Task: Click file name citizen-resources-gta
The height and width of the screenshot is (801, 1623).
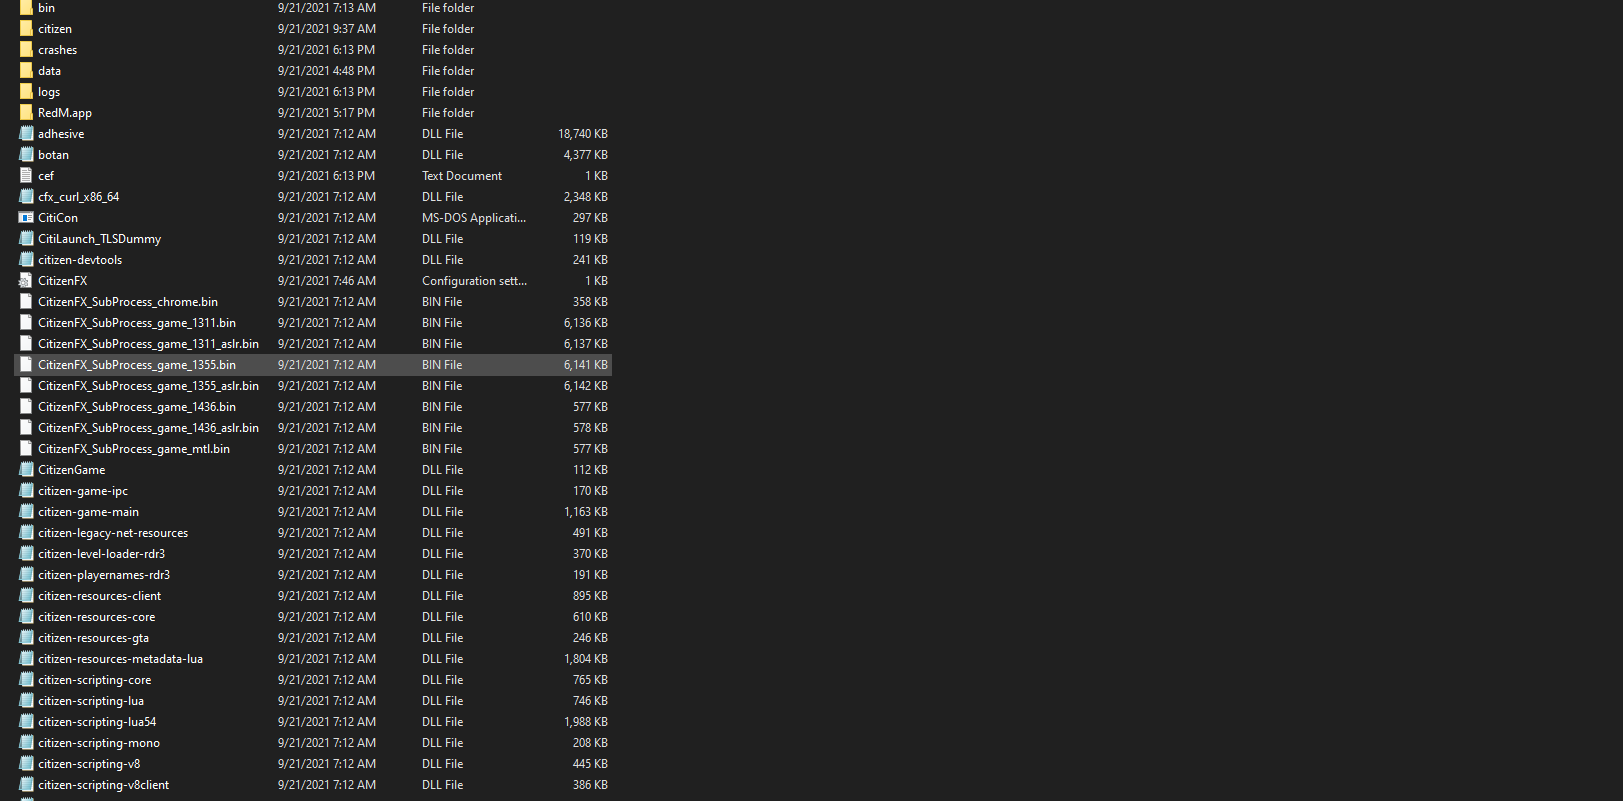Action: 93,637
